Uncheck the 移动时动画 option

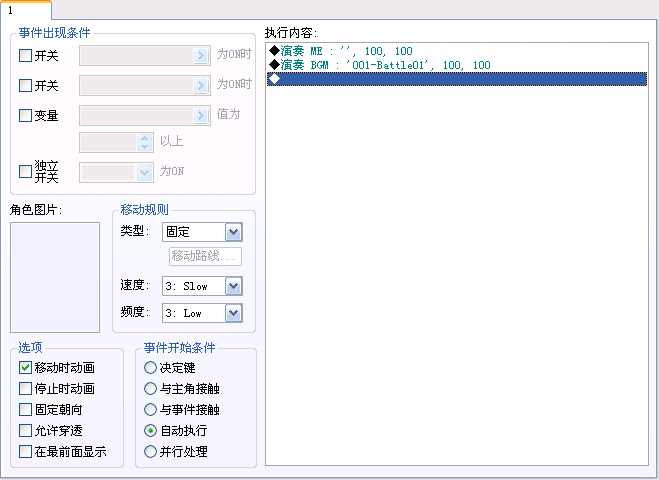26,367
